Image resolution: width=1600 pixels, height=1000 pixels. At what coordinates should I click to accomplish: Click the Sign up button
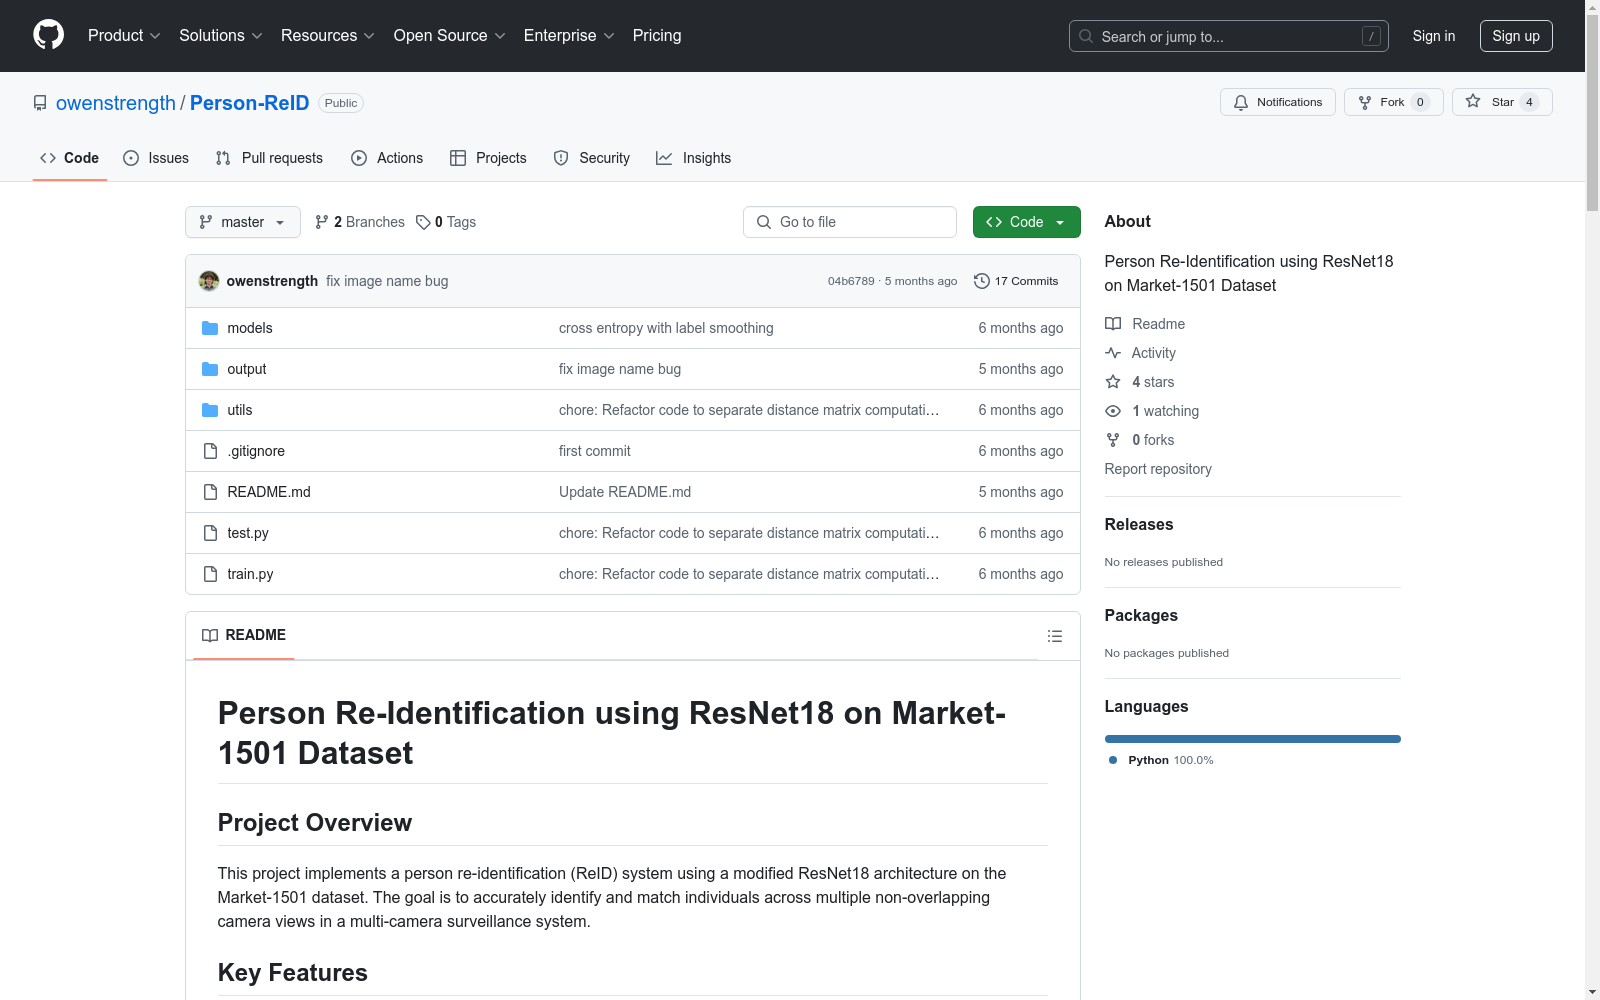pos(1516,36)
